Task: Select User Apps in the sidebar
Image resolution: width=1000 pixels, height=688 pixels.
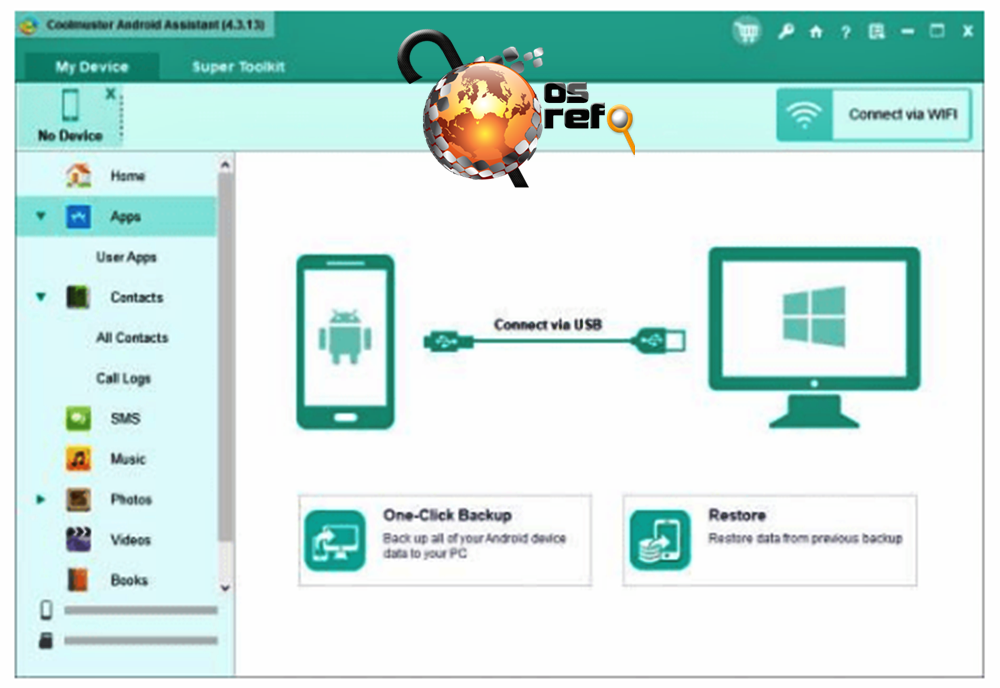Action: point(126,257)
